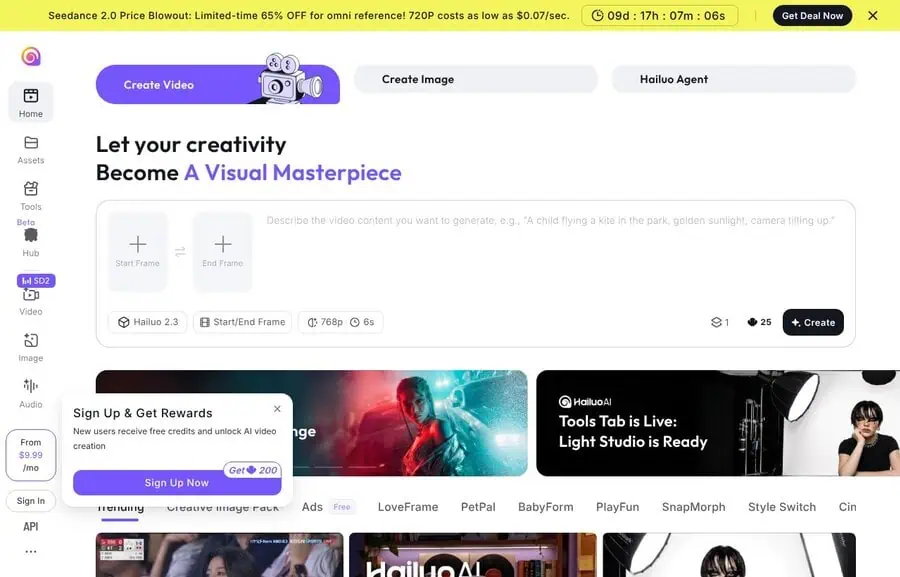The height and width of the screenshot is (577, 900).
Task: Open the SnapMorph category tab
Action: coord(693,507)
